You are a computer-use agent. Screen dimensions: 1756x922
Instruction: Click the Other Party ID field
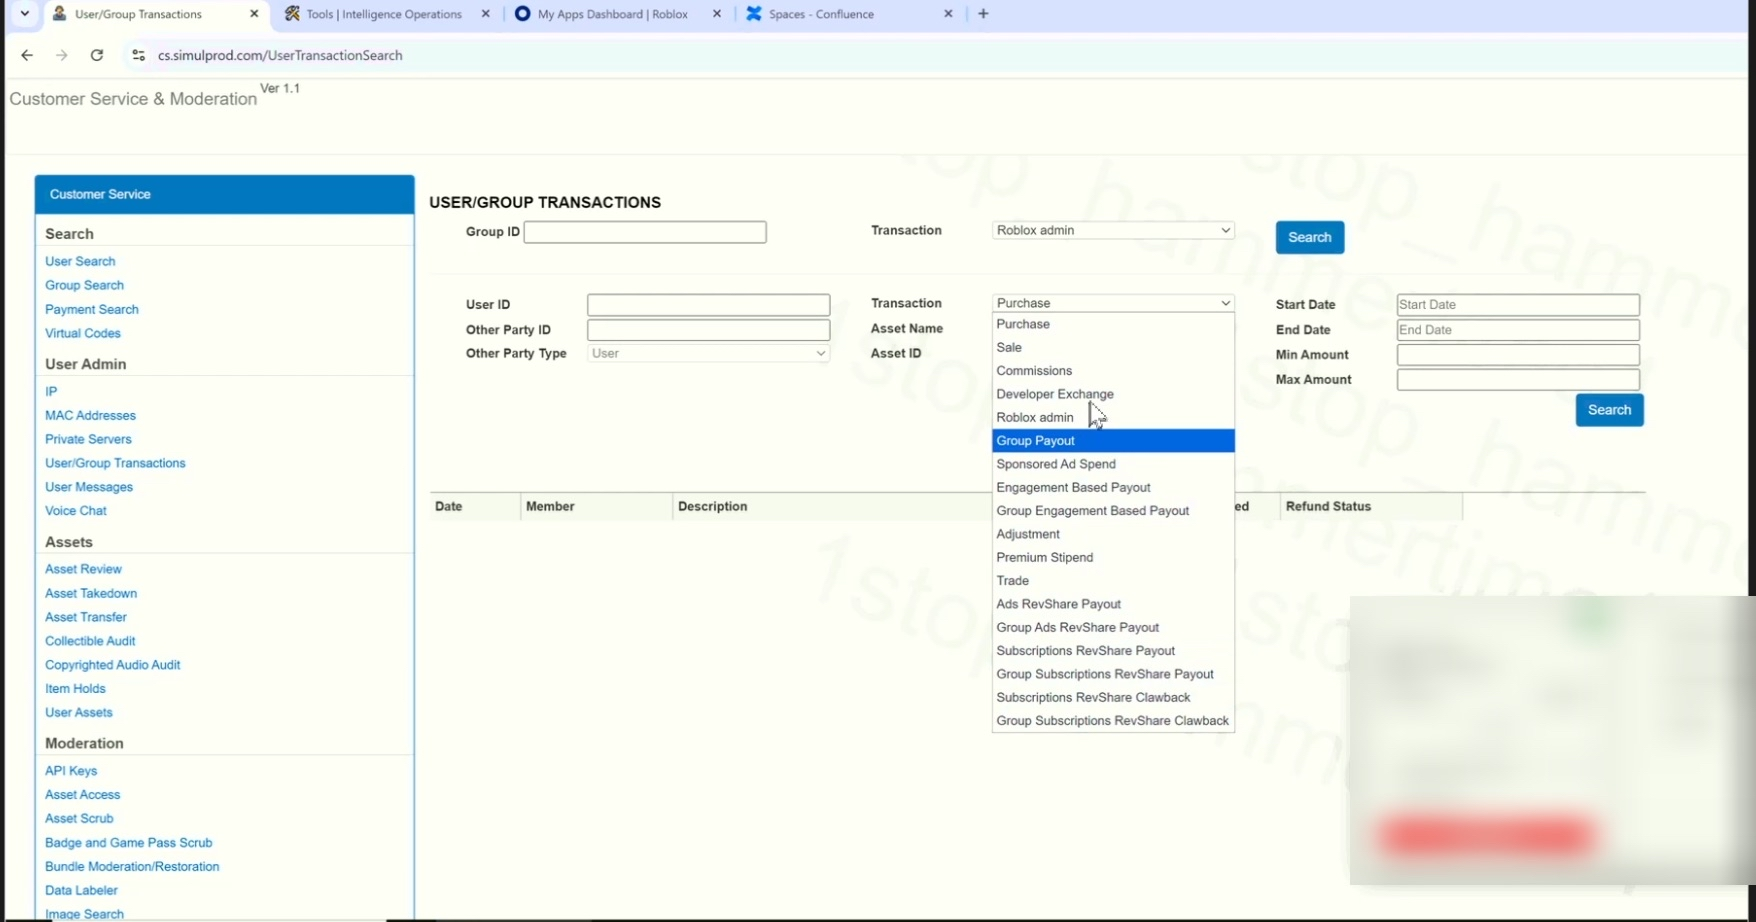[708, 330]
